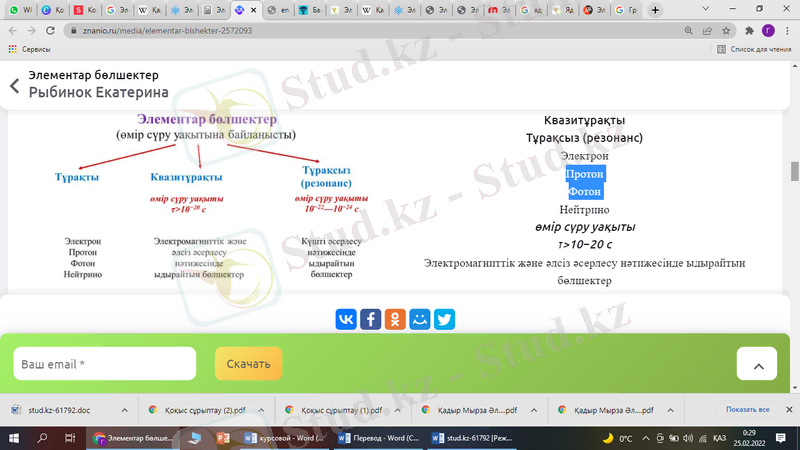Screen dimensions: 800x450
Task: Share via Facebook icon
Action: [x=370, y=319]
